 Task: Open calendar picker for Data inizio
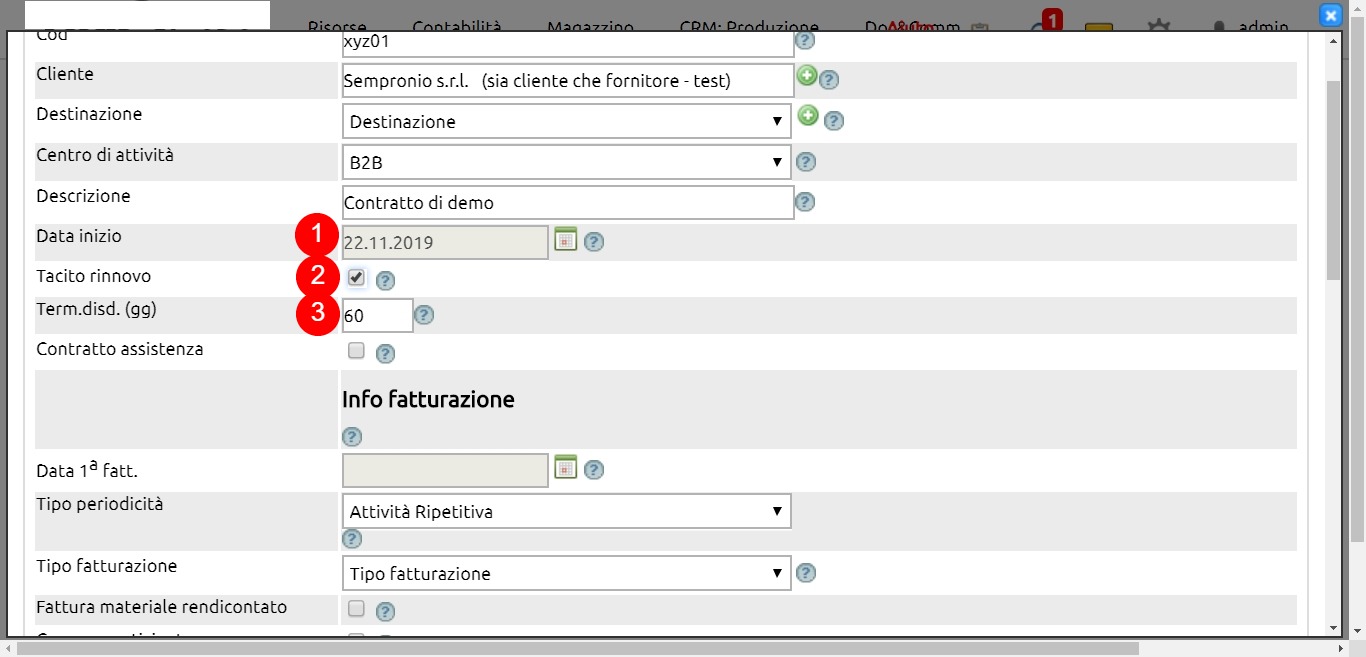(x=566, y=240)
